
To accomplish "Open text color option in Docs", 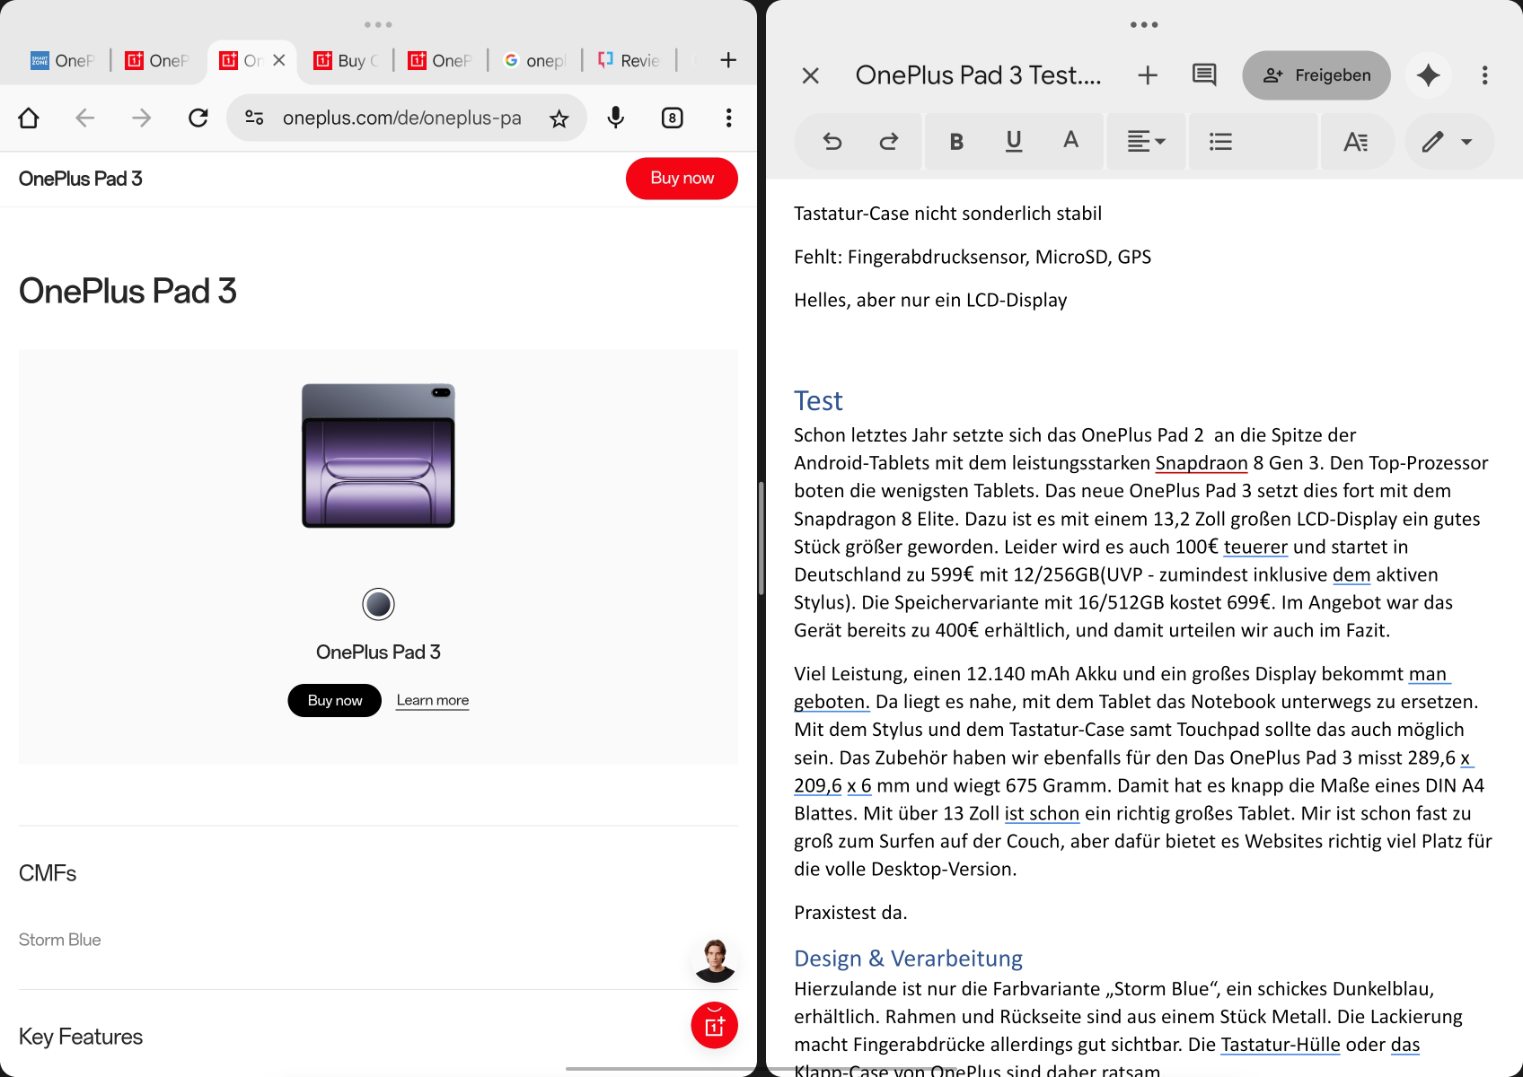I will point(1070,141).
